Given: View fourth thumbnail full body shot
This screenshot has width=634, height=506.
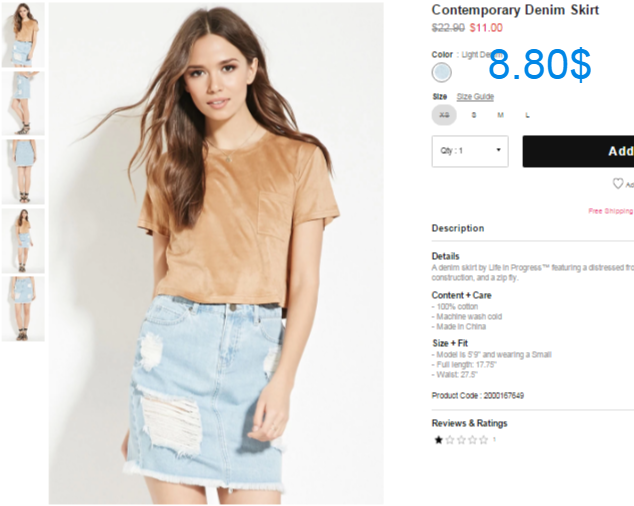Looking at the screenshot, I should click(x=23, y=241).
